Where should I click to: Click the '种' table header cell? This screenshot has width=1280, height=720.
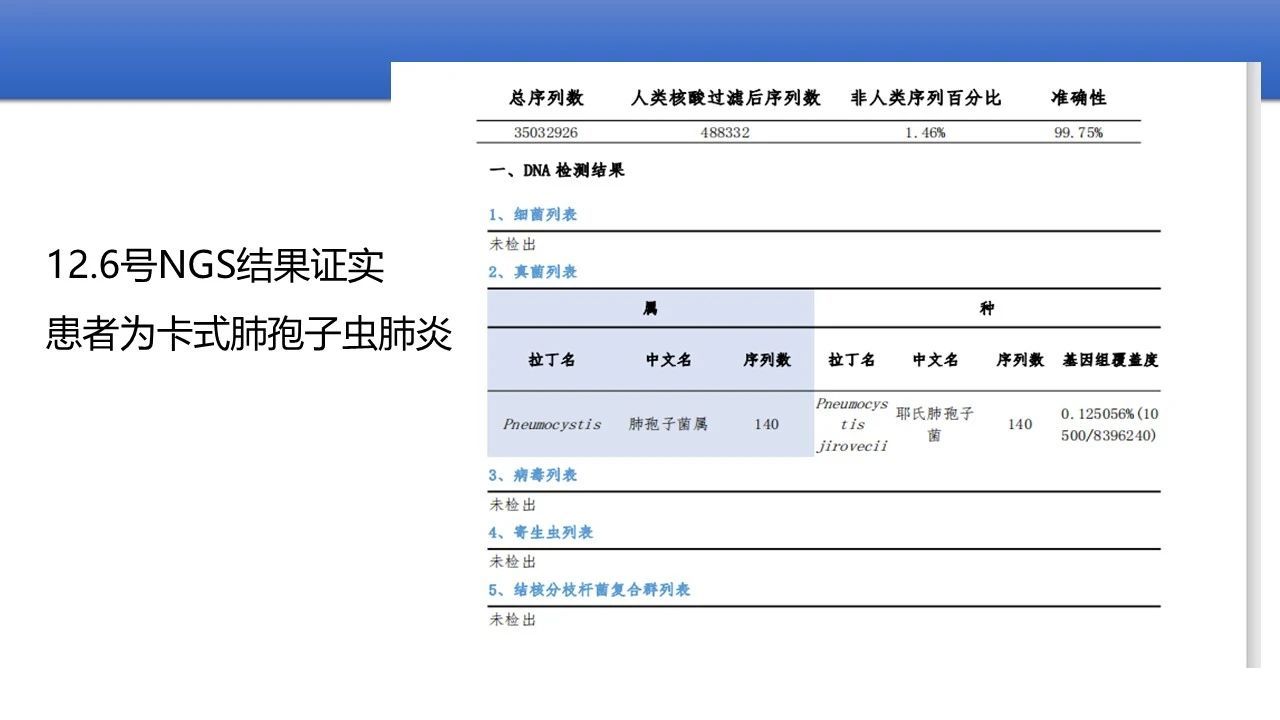click(987, 309)
